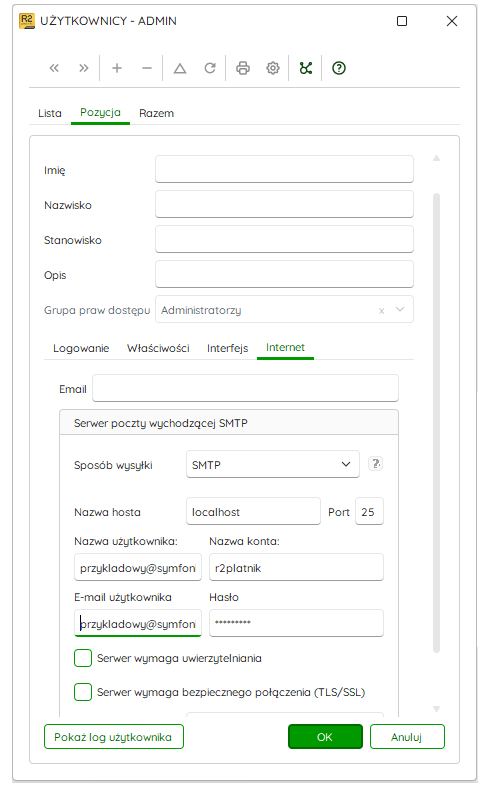This screenshot has width=484, height=789.
Task: Click the Hasło password field
Action: tap(296, 623)
